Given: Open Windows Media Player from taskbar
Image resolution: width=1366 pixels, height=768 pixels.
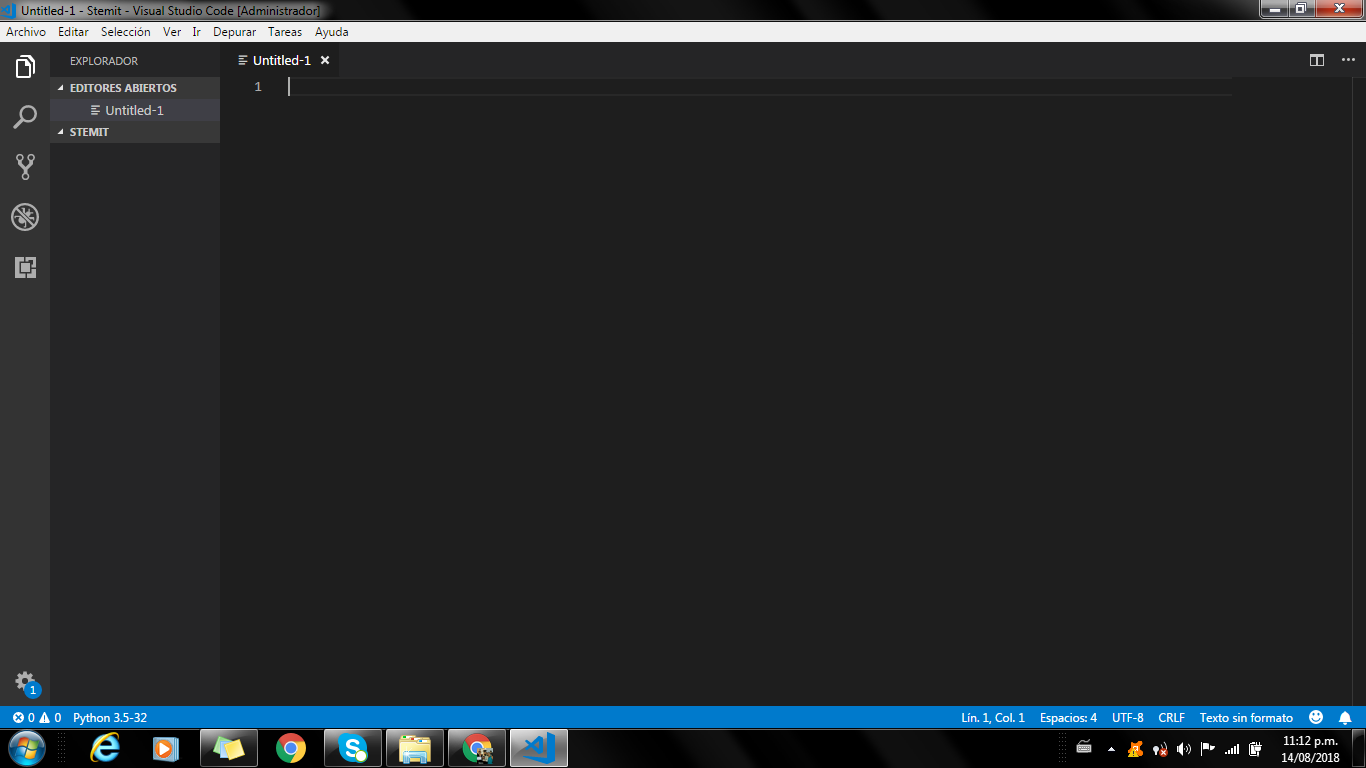Looking at the screenshot, I should point(166,748).
